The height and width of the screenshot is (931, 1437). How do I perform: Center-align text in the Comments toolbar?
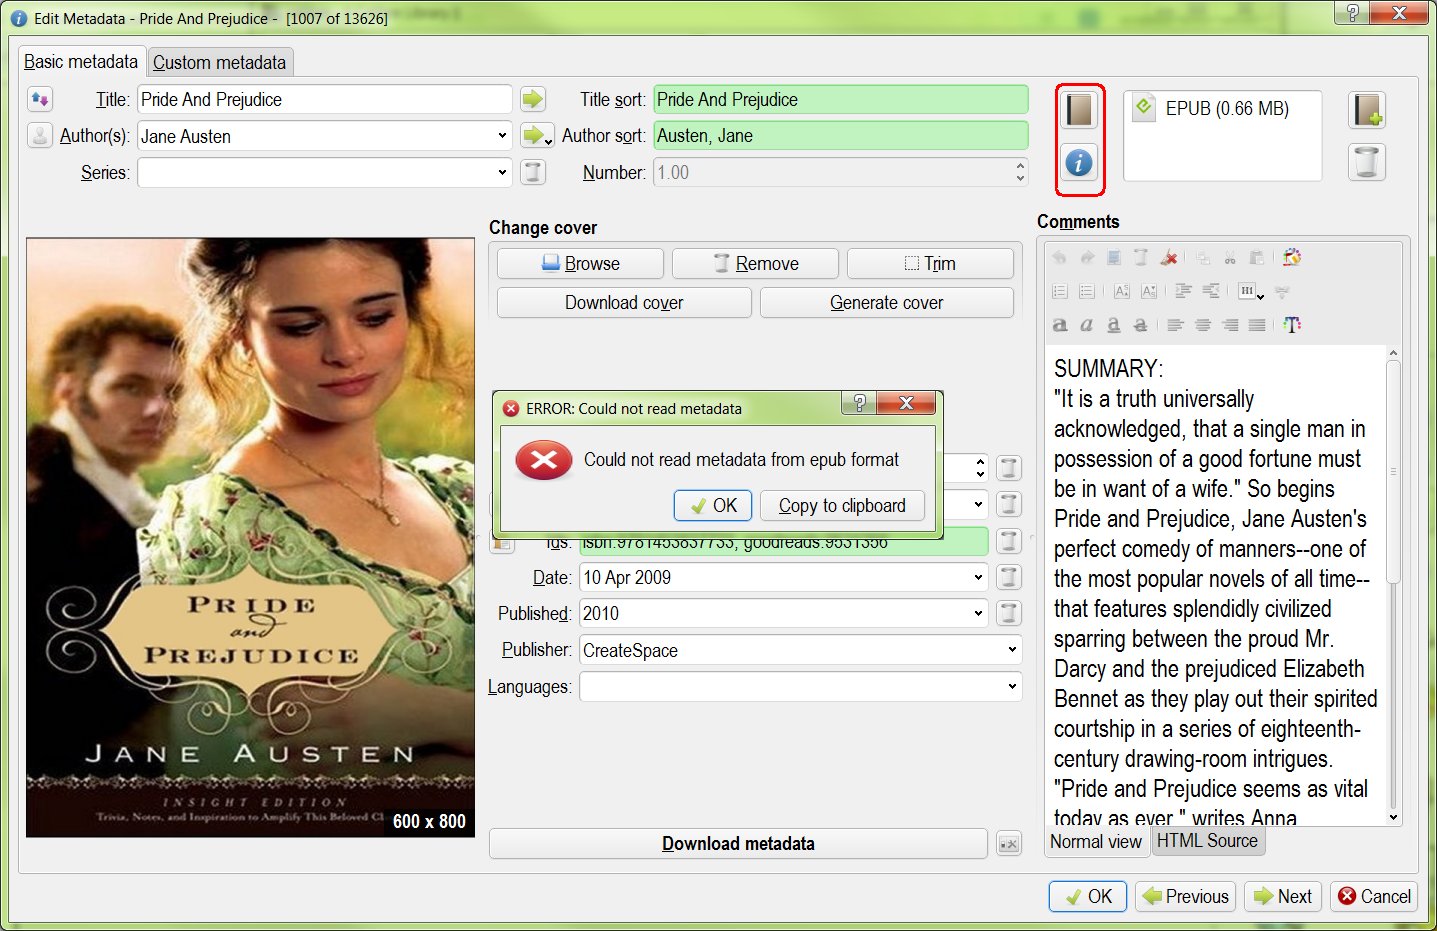pyautogui.click(x=1203, y=325)
